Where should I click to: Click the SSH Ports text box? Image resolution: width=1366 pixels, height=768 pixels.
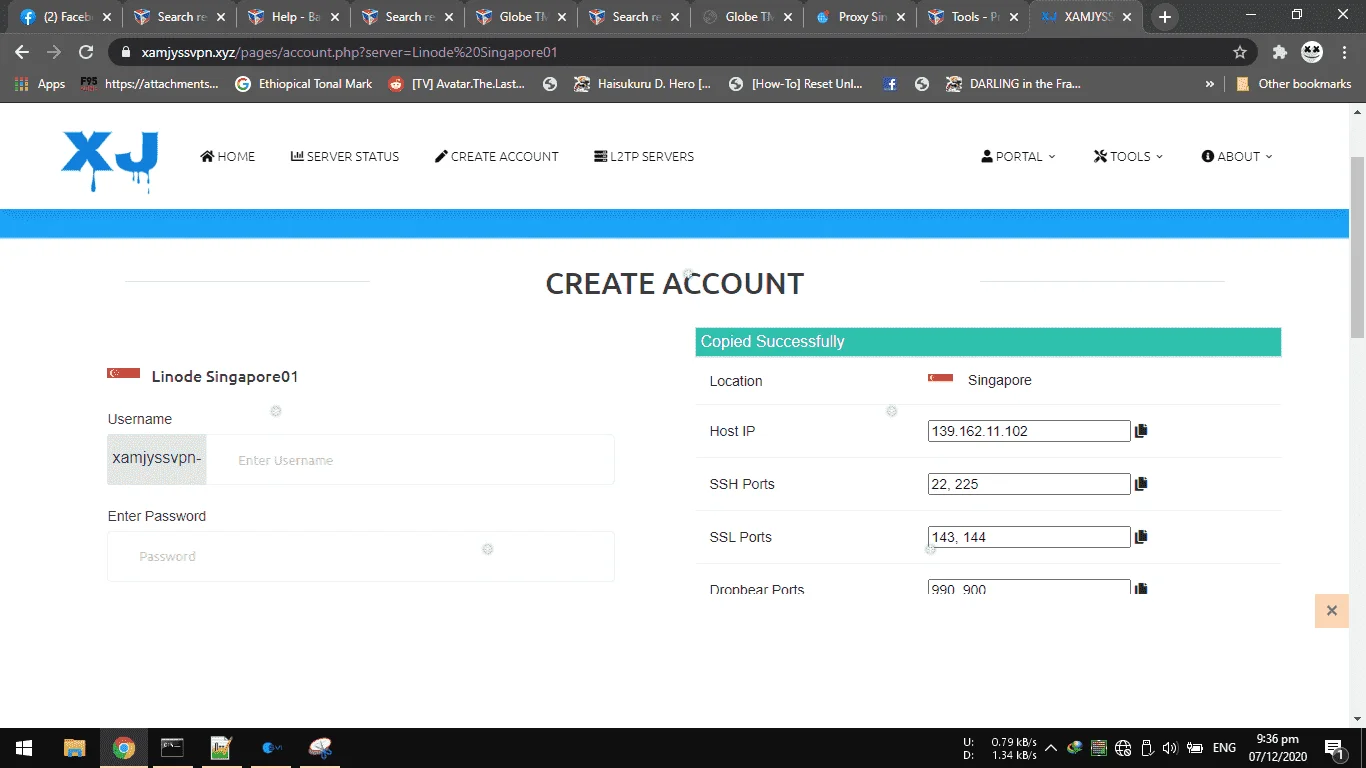click(1029, 484)
